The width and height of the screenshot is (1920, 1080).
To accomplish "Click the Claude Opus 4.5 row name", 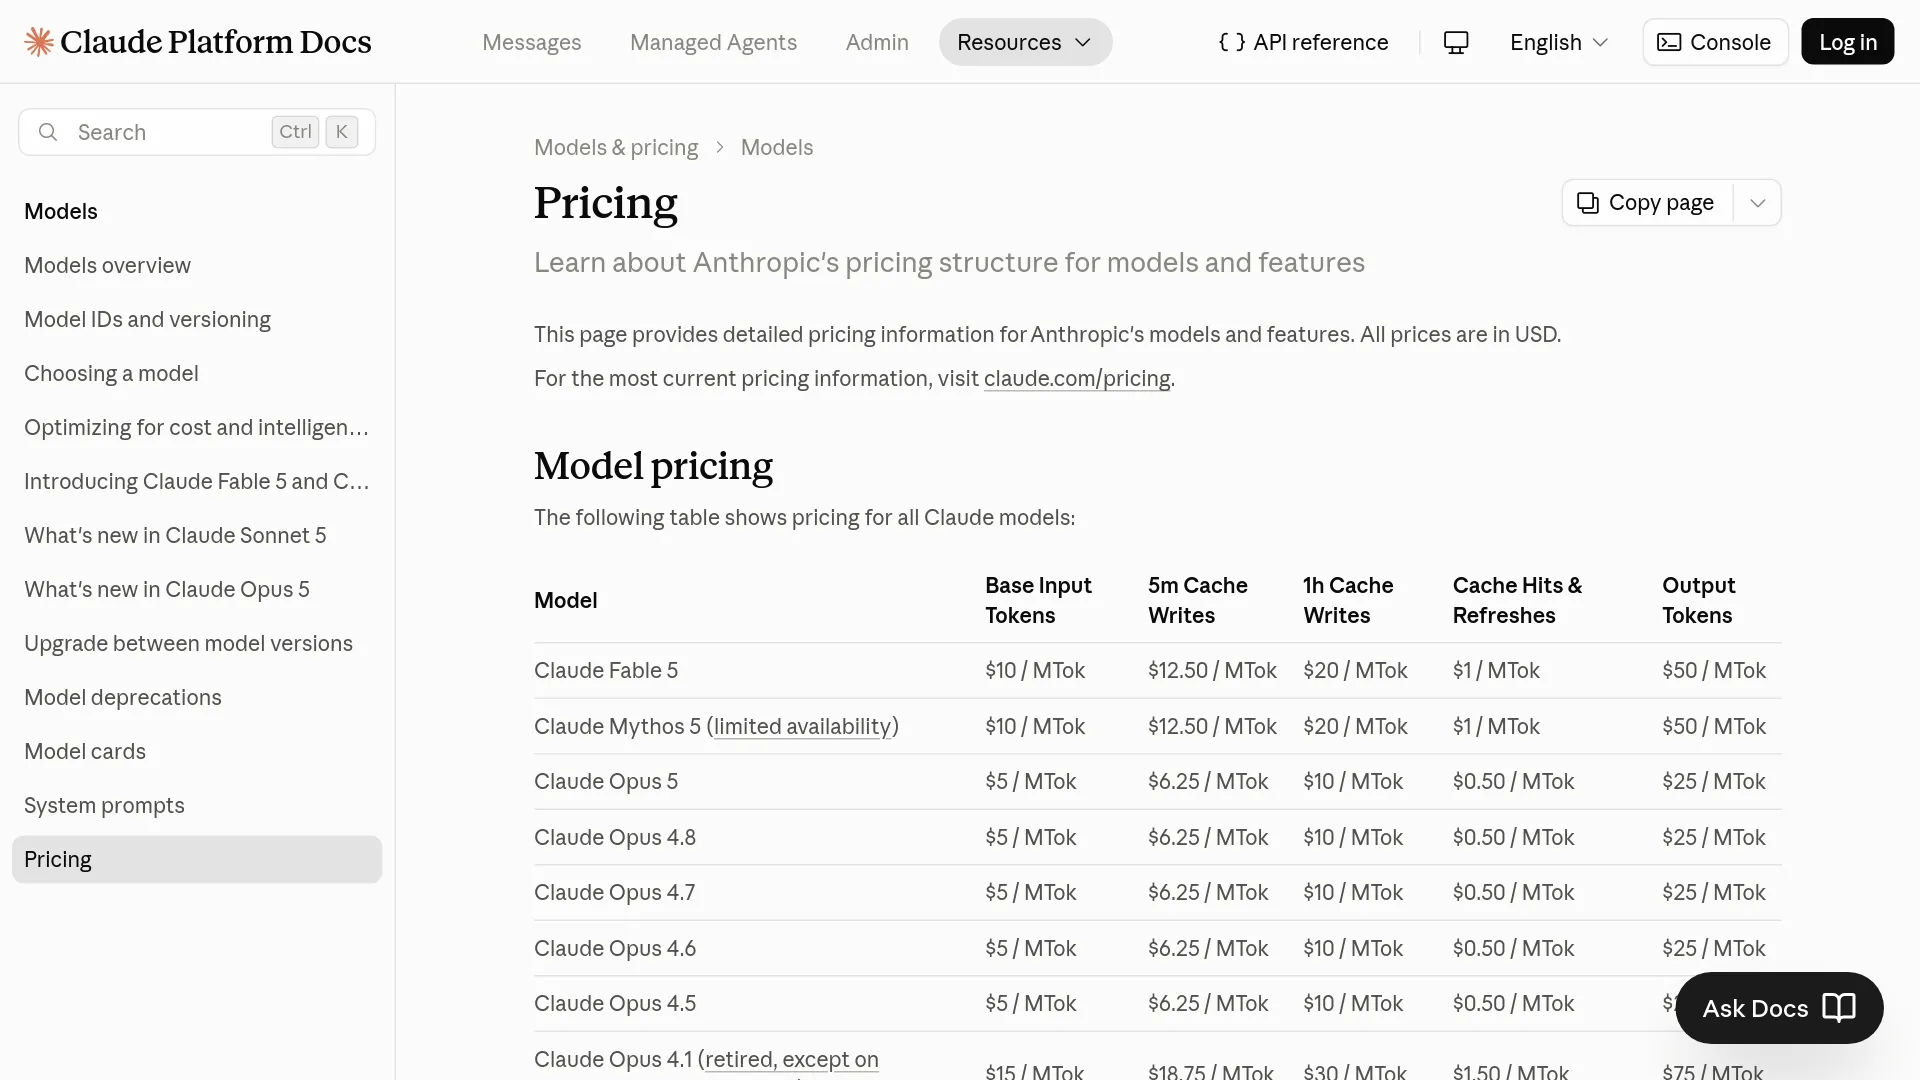I will pyautogui.click(x=615, y=1003).
